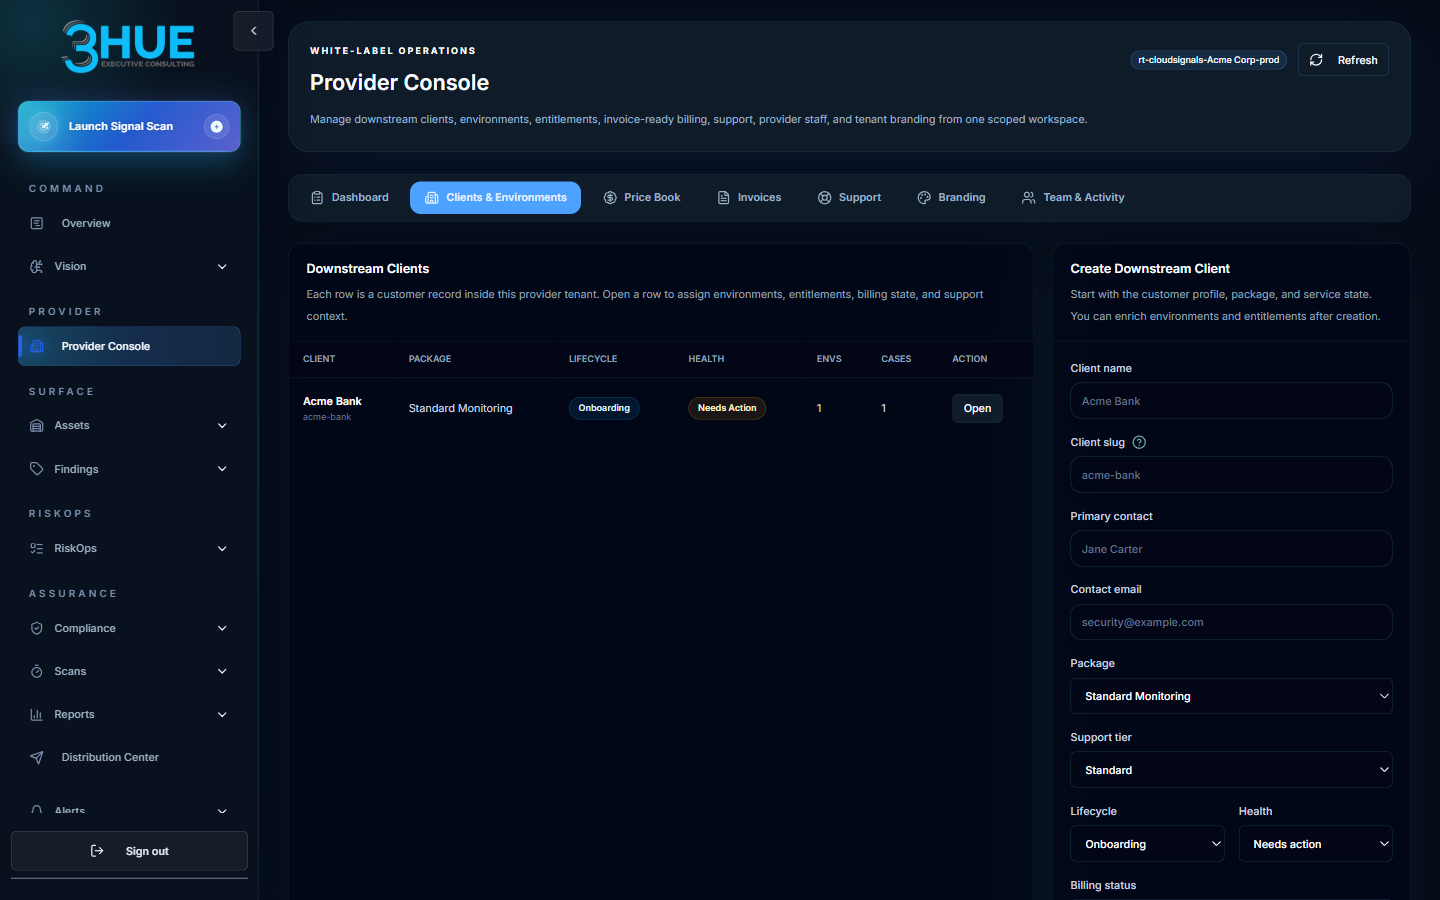Expand the Assets sidebar section
The width and height of the screenshot is (1440, 900).
click(x=222, y=426)
